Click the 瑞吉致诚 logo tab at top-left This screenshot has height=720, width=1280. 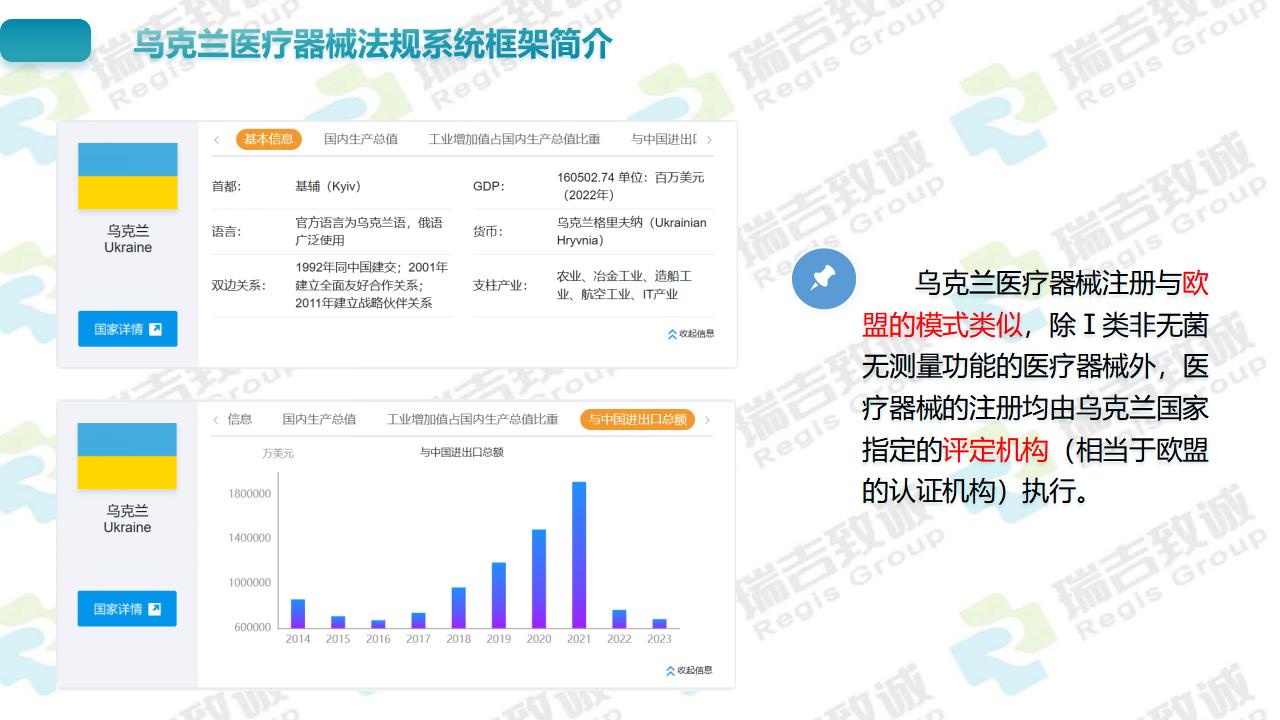46,41
